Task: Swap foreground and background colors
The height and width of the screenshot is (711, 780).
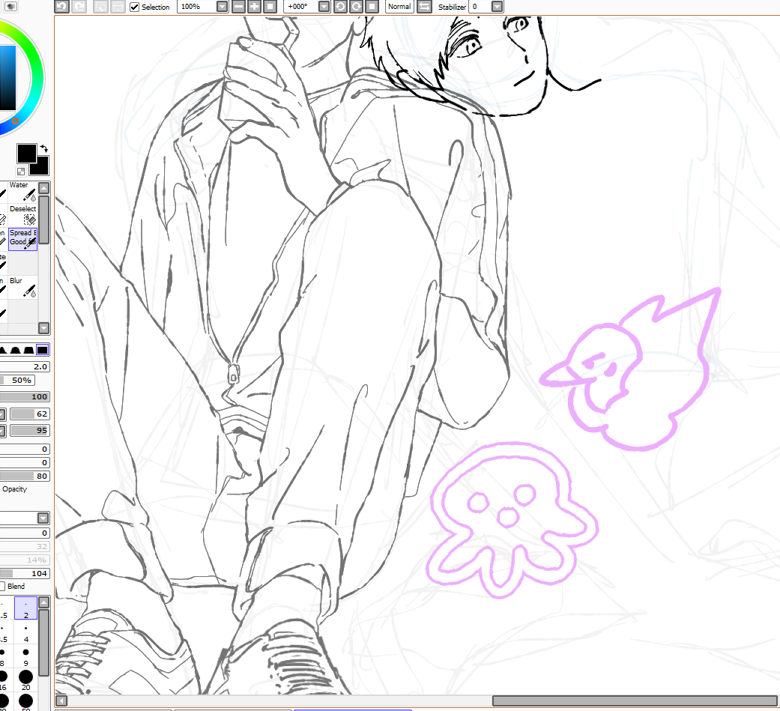Action: 44,148
